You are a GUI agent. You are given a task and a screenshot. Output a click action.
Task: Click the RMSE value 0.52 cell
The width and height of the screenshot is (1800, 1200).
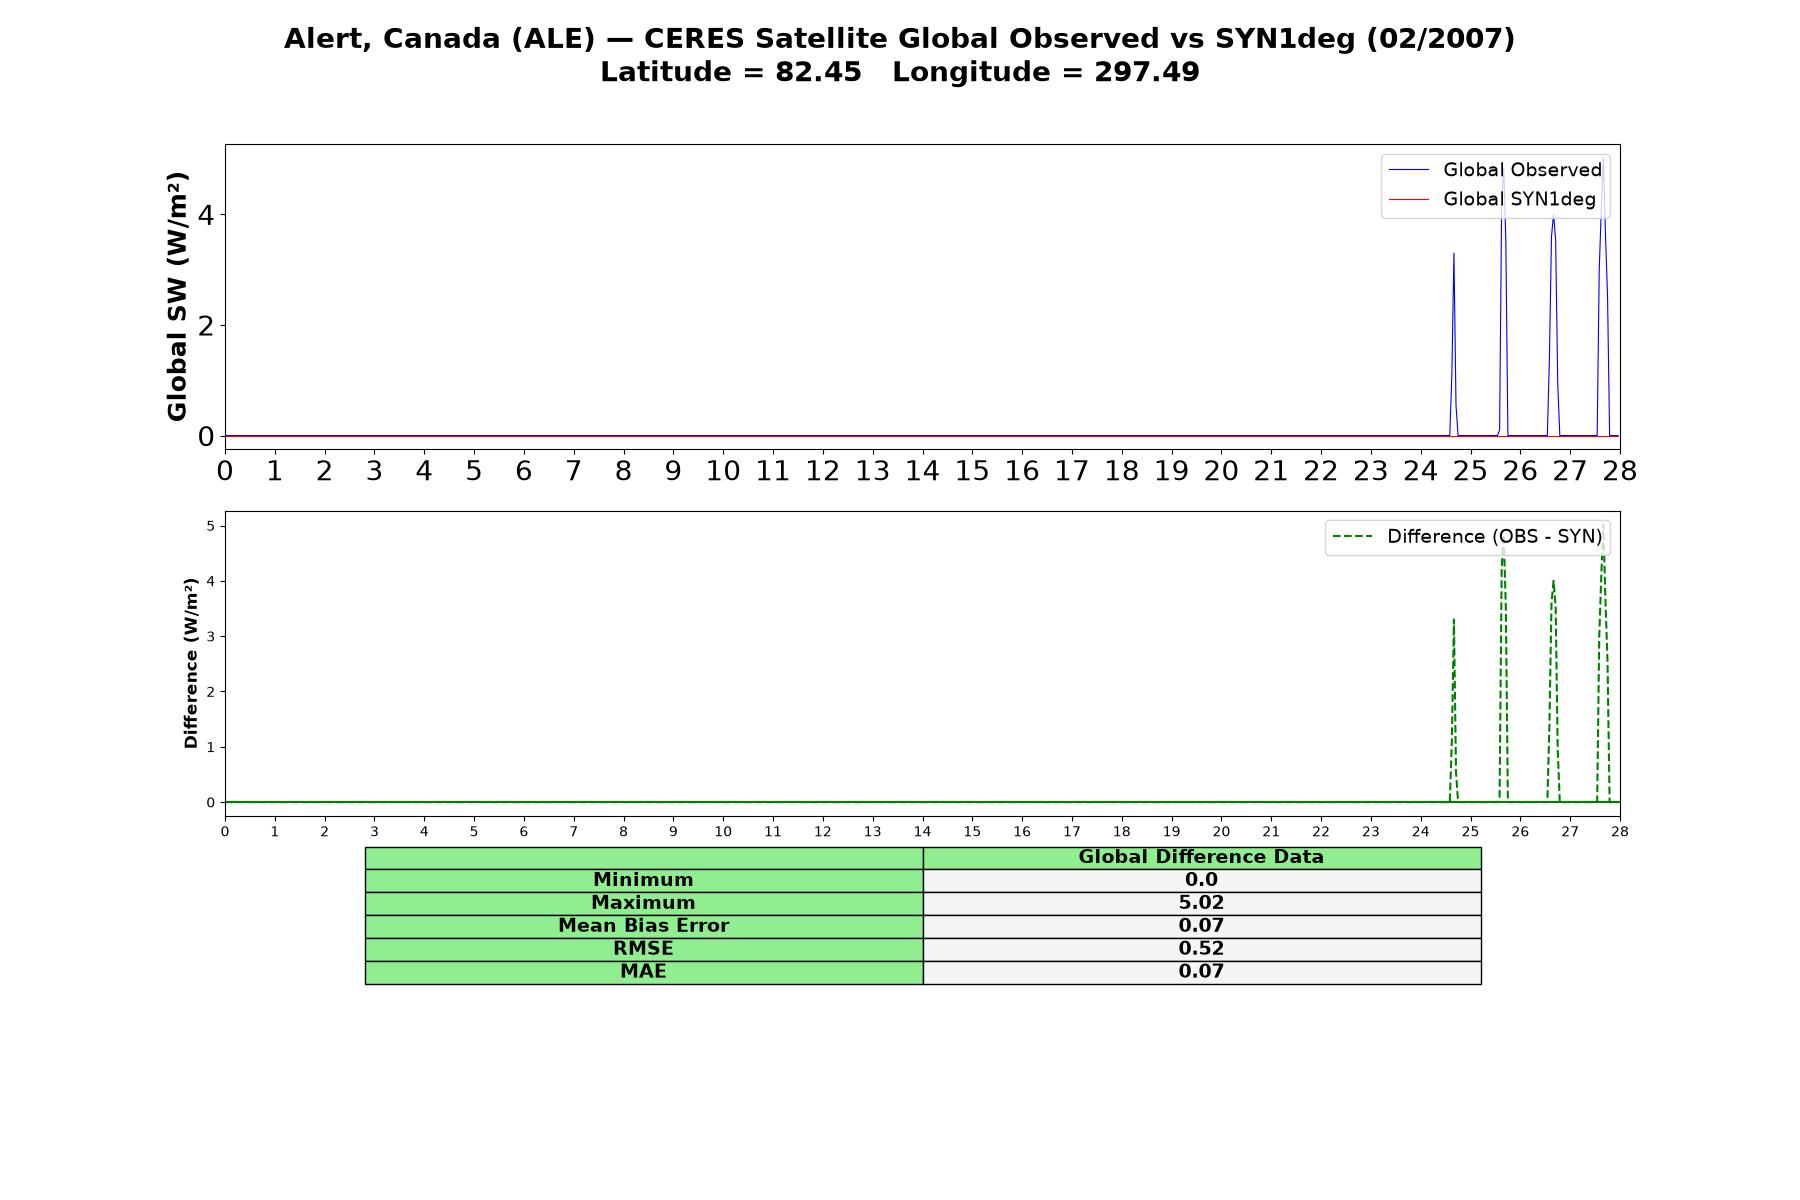(x=1201, y=949)
